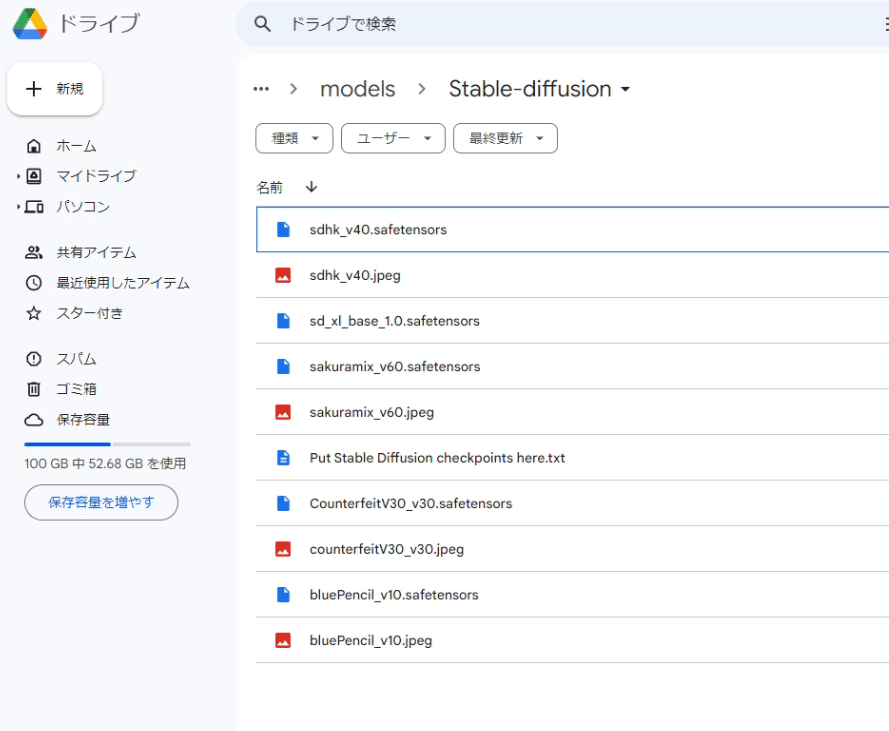Image resolution: width=889 pixels, height=731 pixels.
Task: Expand the Computers tree arrow
Action: [18, 207]
